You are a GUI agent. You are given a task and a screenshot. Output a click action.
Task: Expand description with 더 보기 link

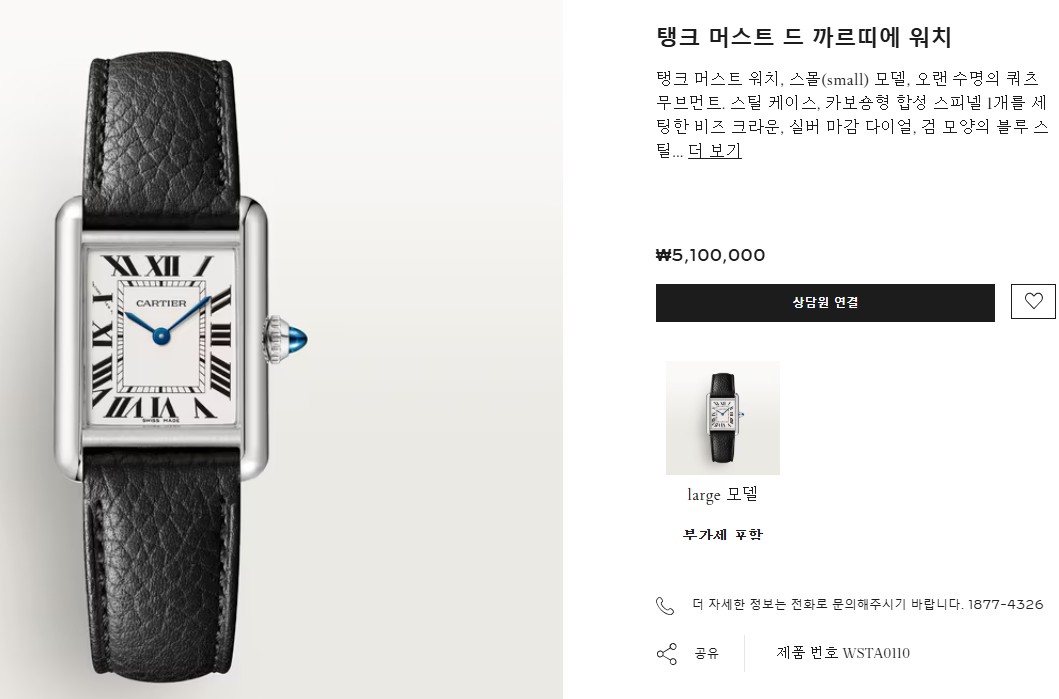pos(715,151)
